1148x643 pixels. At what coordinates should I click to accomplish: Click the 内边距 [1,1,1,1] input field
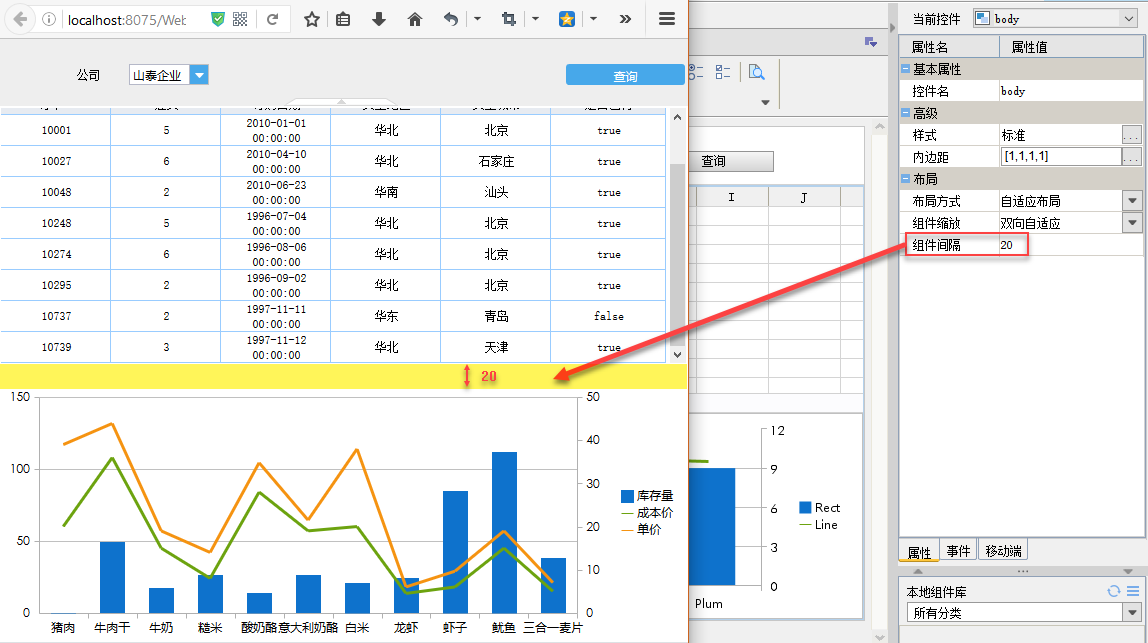[x=1061, y=156]
